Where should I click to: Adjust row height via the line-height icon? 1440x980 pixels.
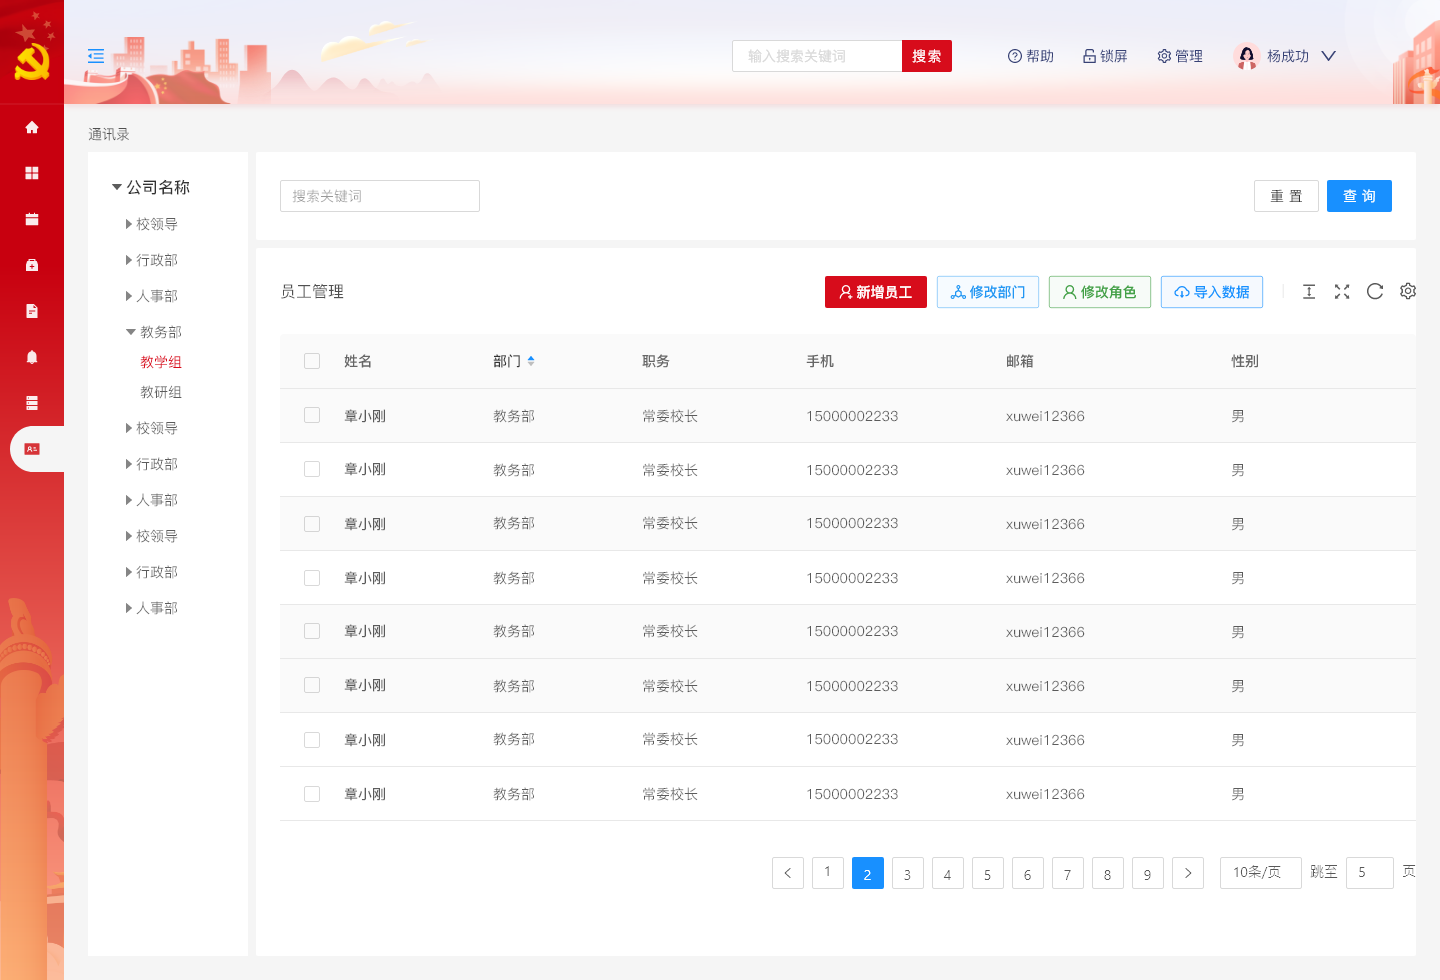click(x=1309, y=291)
